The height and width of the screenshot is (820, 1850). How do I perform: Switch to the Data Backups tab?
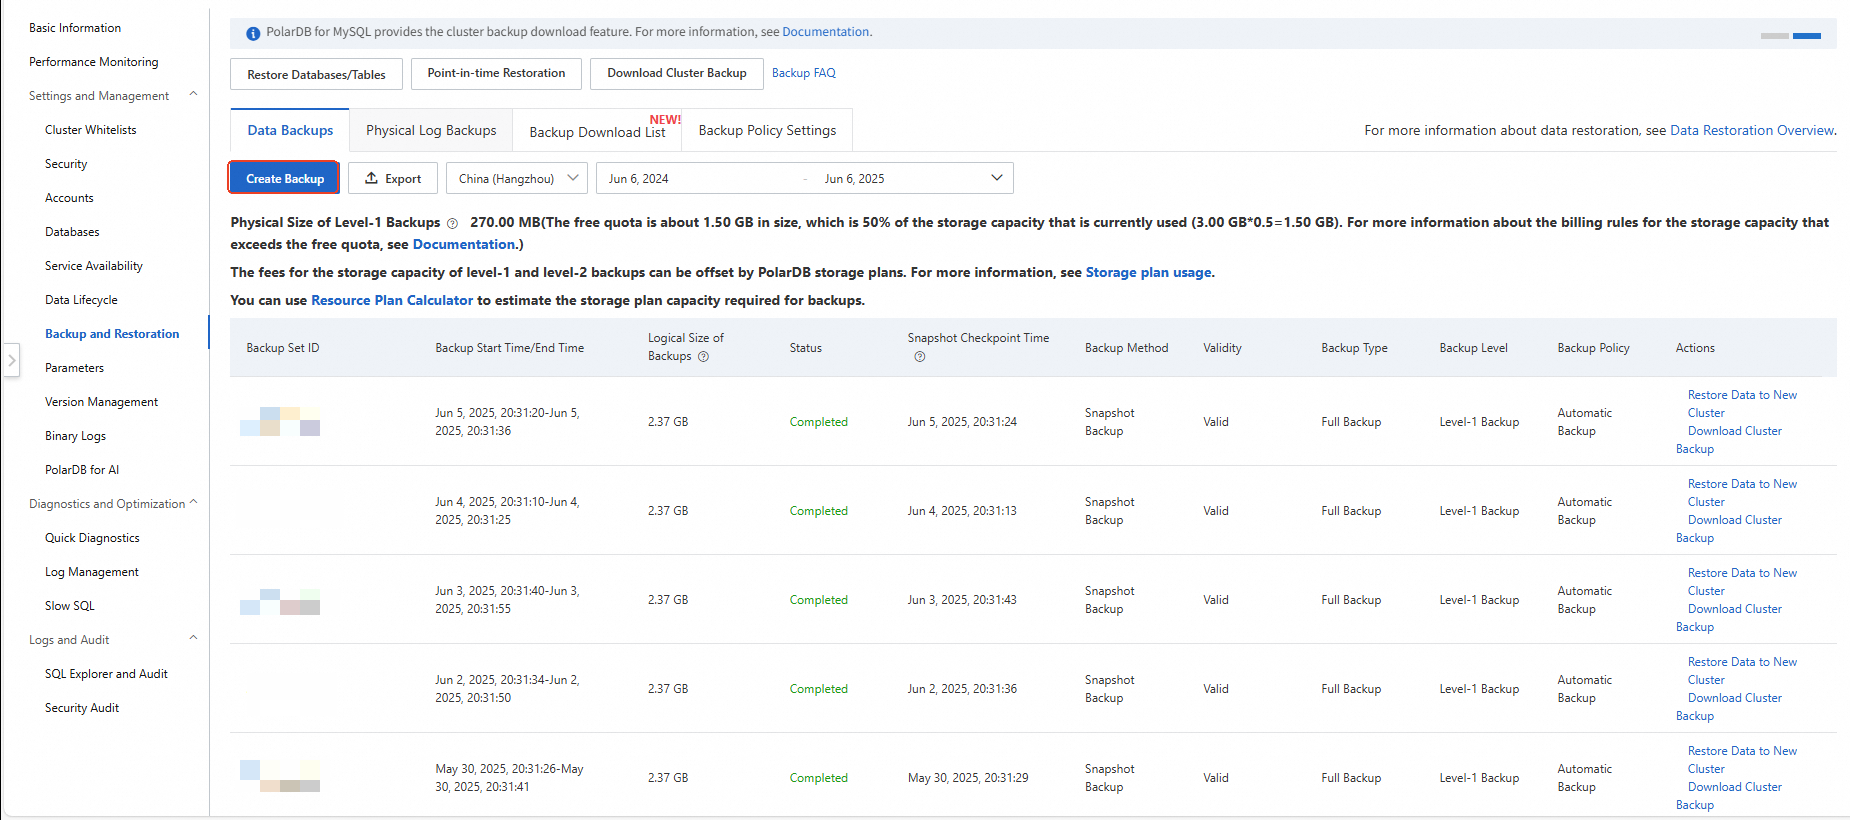(x=290, y=130)
